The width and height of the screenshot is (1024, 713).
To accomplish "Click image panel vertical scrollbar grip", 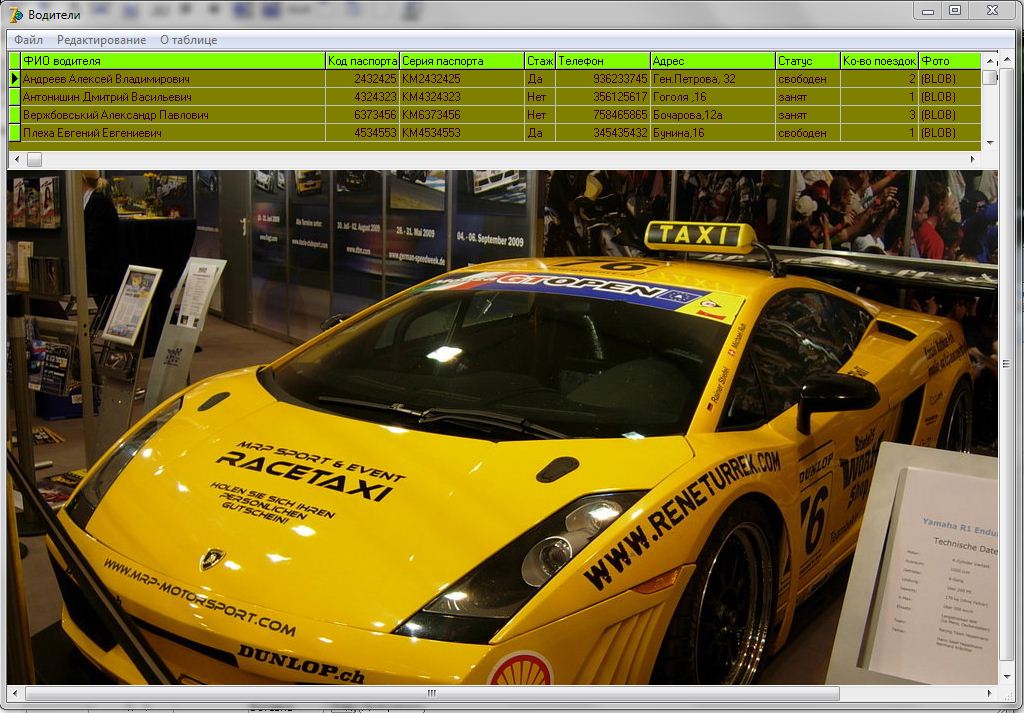I will point(1006,364).
